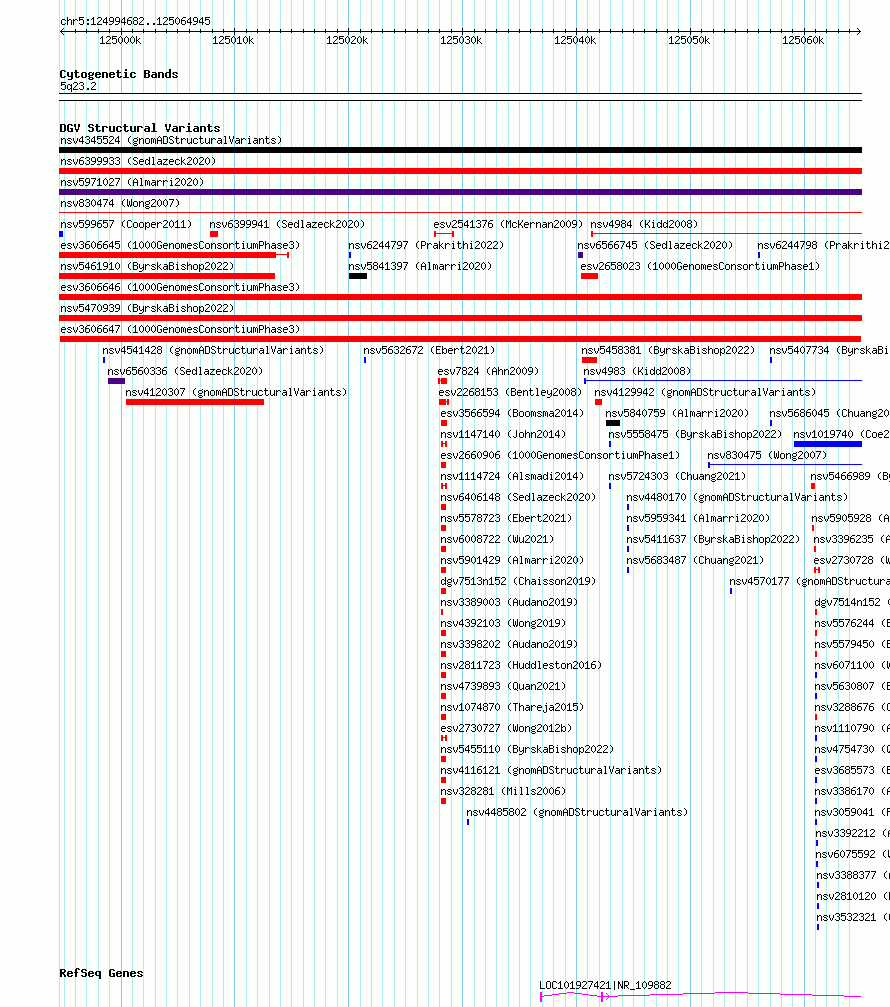
Task: Click the RefSeq Genes track title
Action: 101,973
